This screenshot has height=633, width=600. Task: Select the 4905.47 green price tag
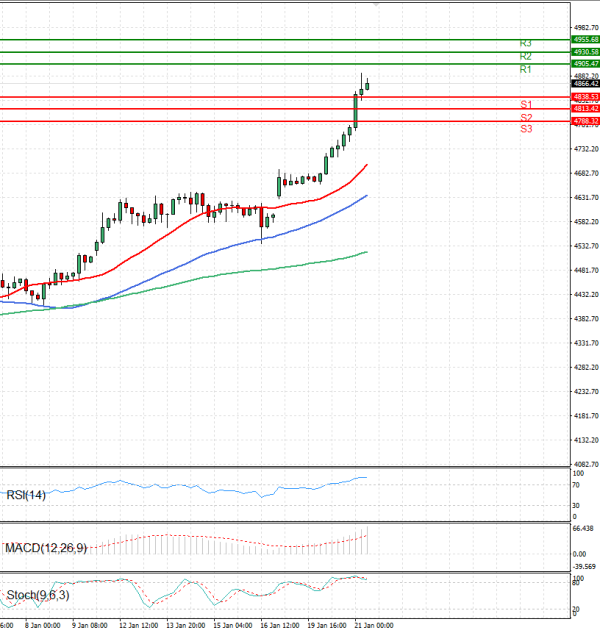(585, 63)
